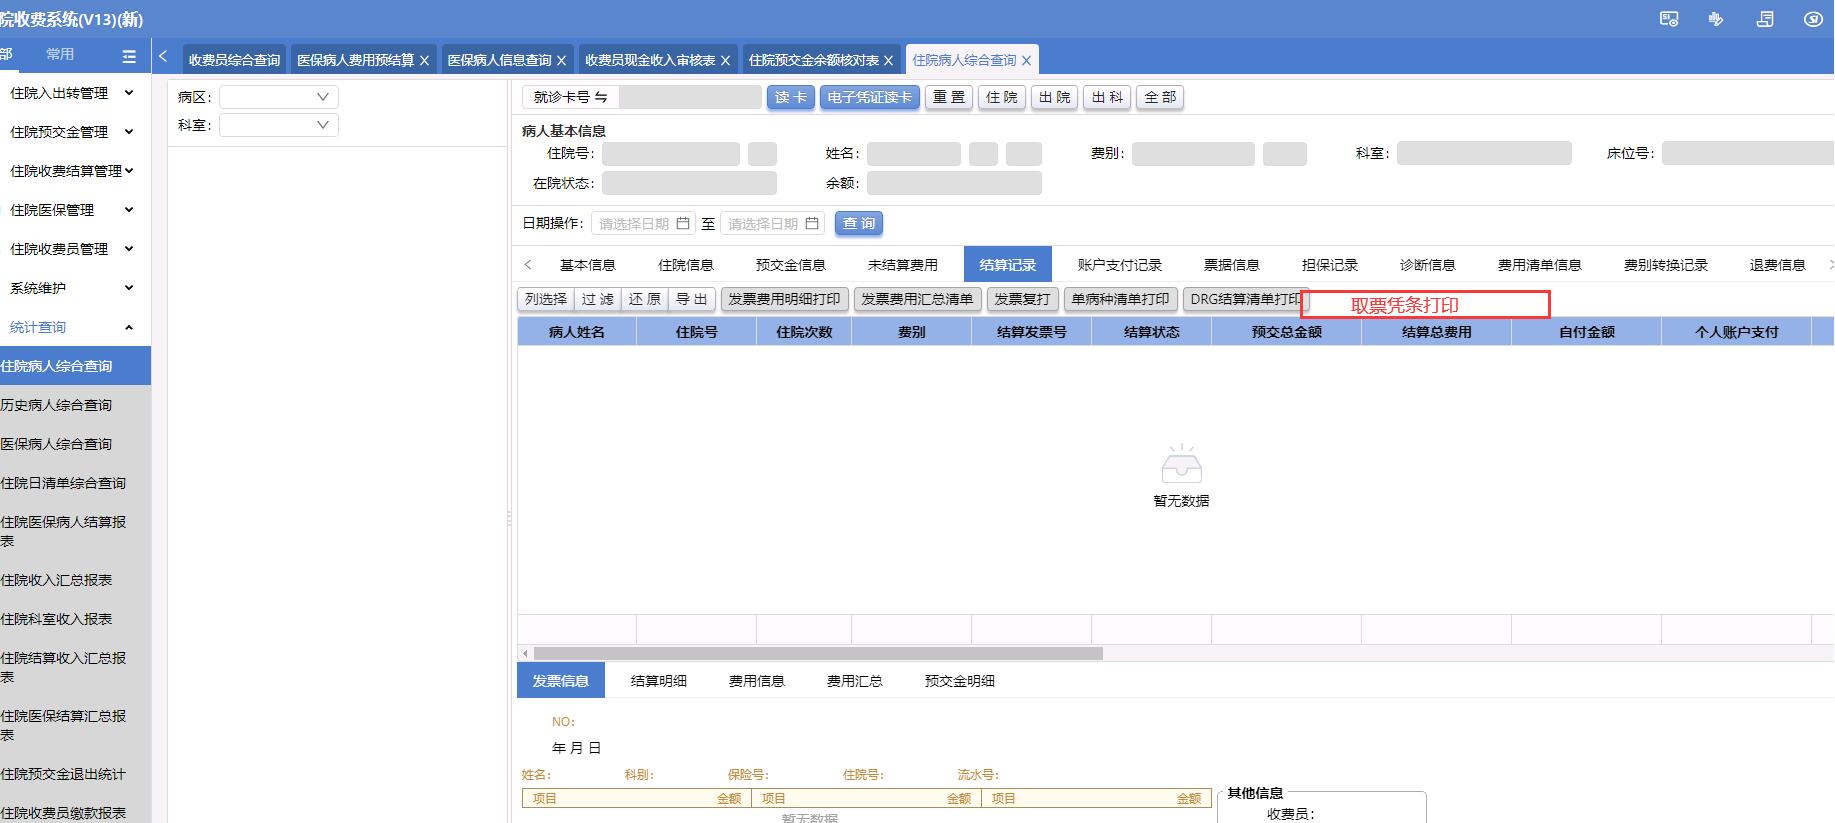Open the calendar icon in the end date field
This screenshot has width=1835, height=823.
point(812,223)
